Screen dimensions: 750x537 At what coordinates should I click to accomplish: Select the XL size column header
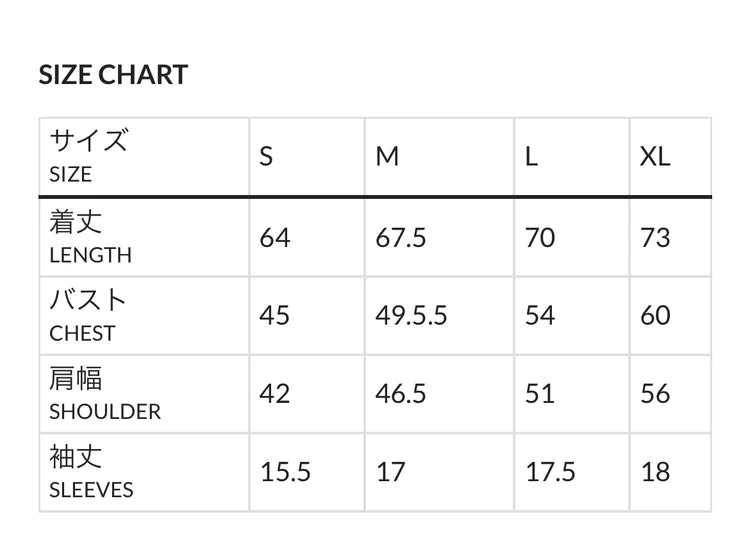[655, 157]
